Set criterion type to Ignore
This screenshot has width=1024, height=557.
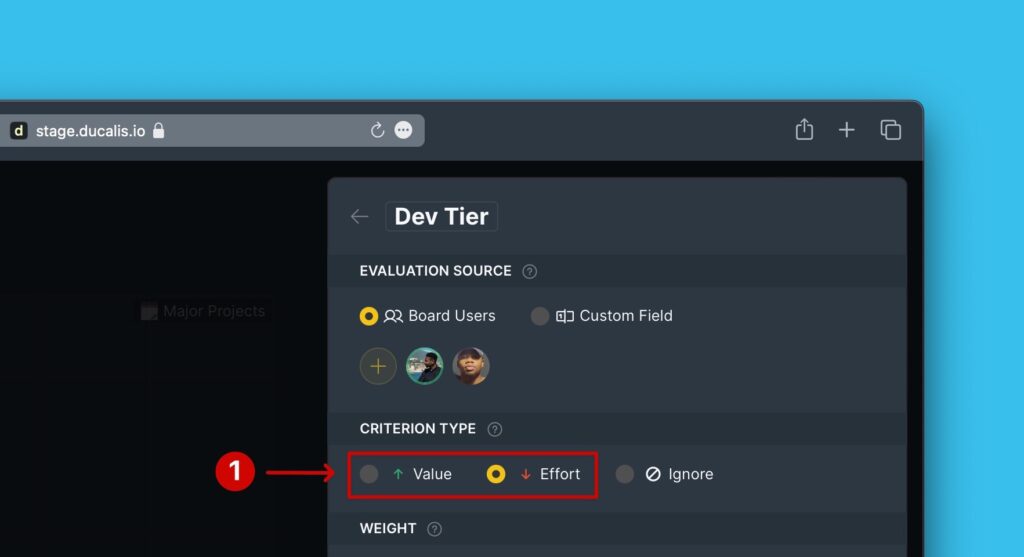pos(625,474)
